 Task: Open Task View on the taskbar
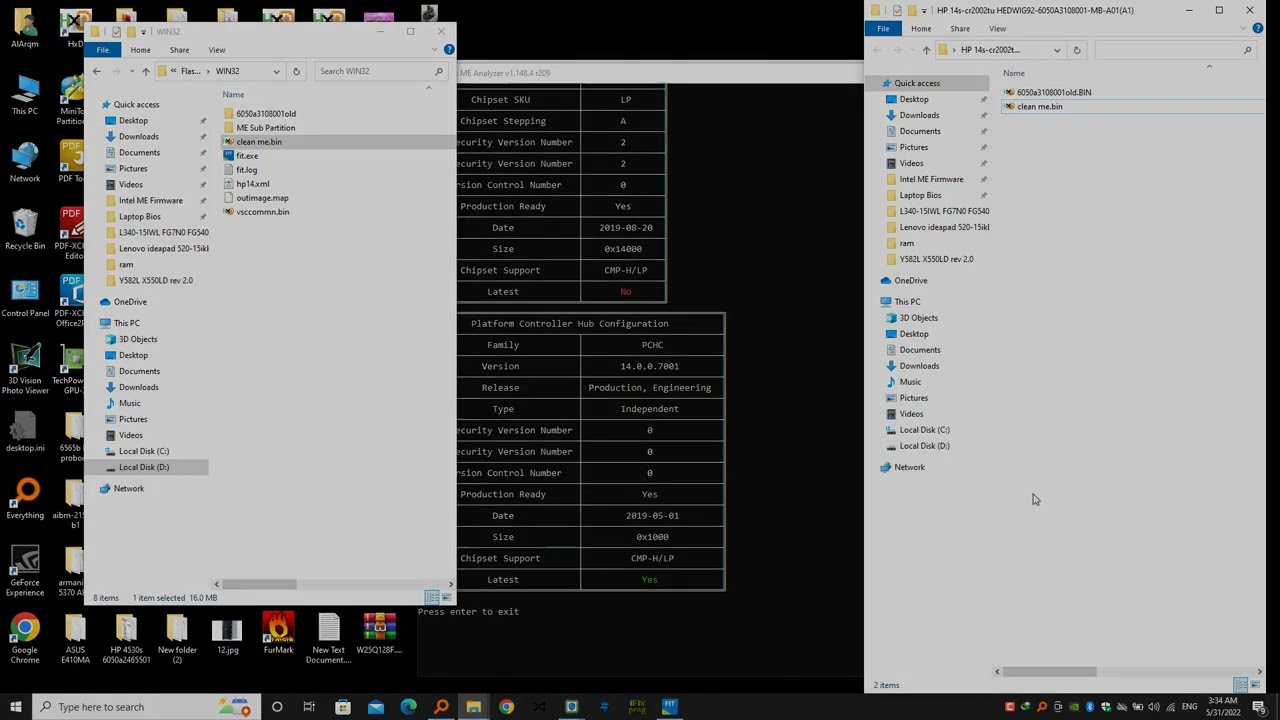[x=309, y=707]
